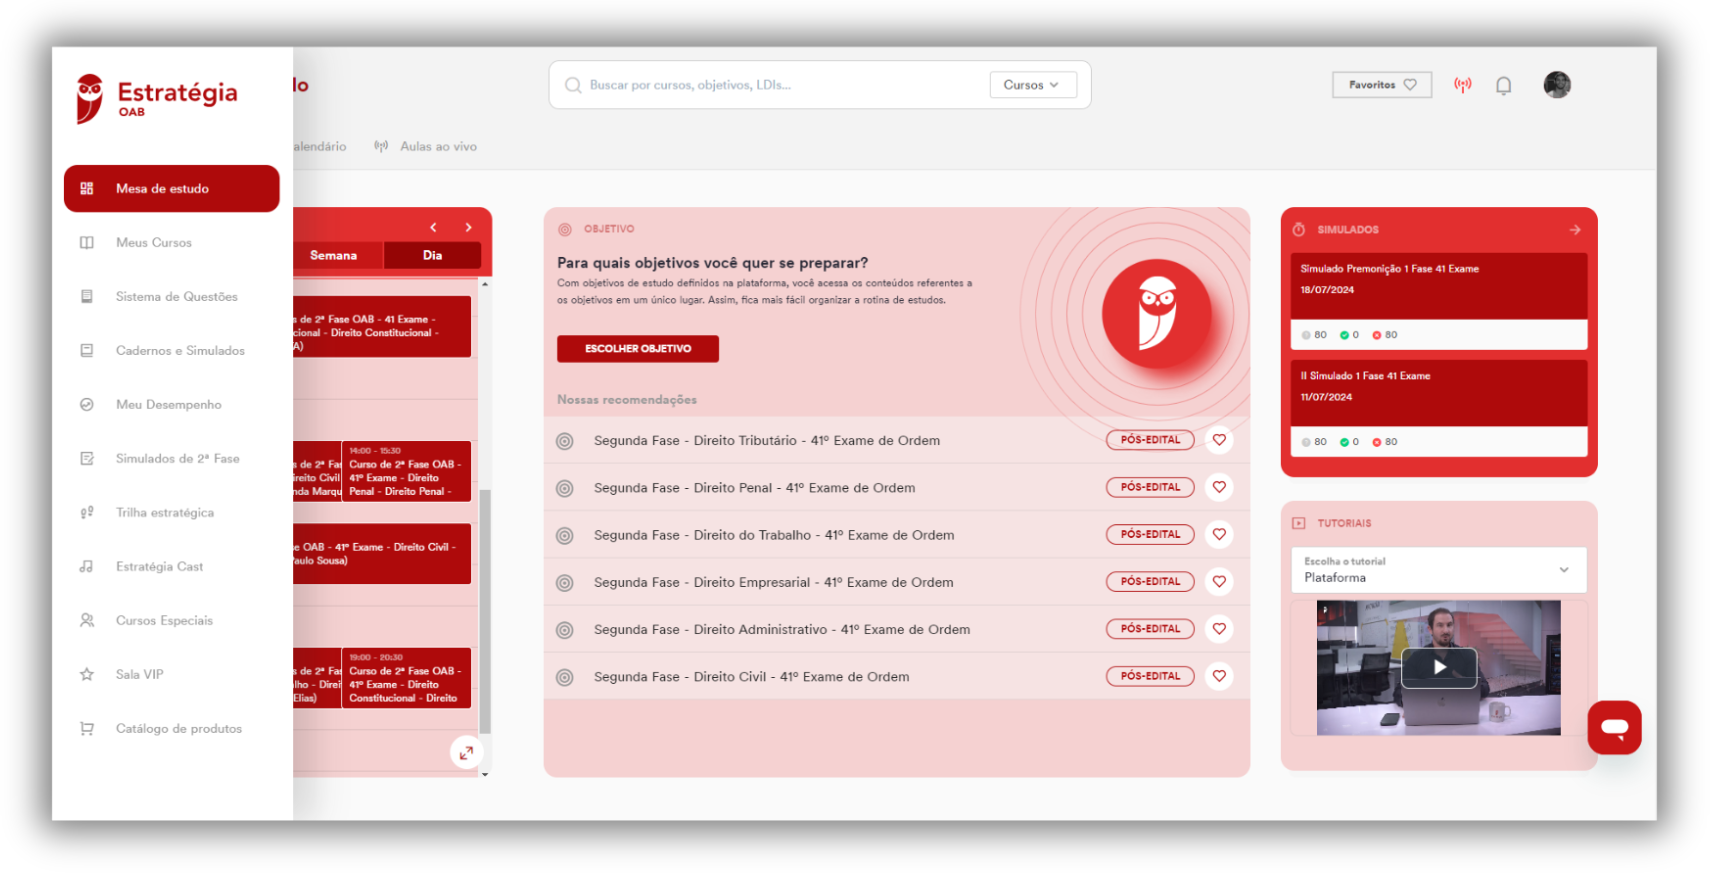Open the chat support bubble
The height and width of the screenshot is (875, 1721).
click(1615, 727)
